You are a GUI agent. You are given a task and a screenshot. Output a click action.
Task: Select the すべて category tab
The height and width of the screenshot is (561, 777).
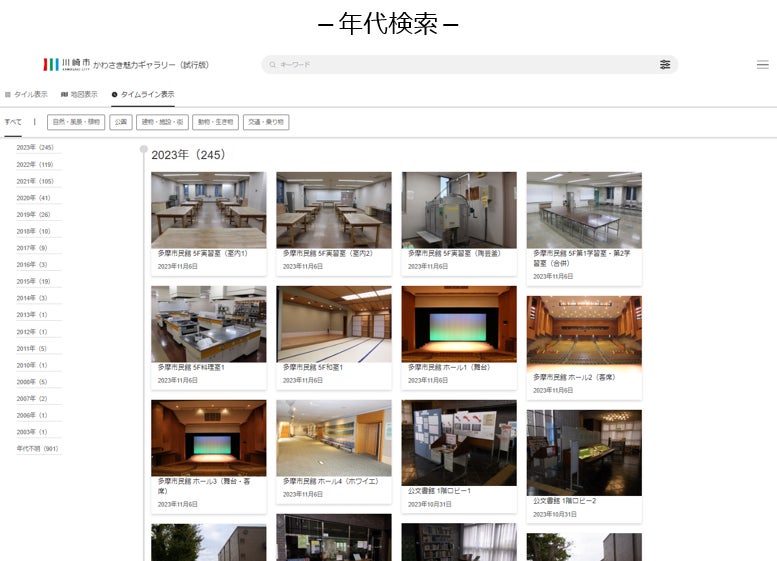(x=13, y=122)
